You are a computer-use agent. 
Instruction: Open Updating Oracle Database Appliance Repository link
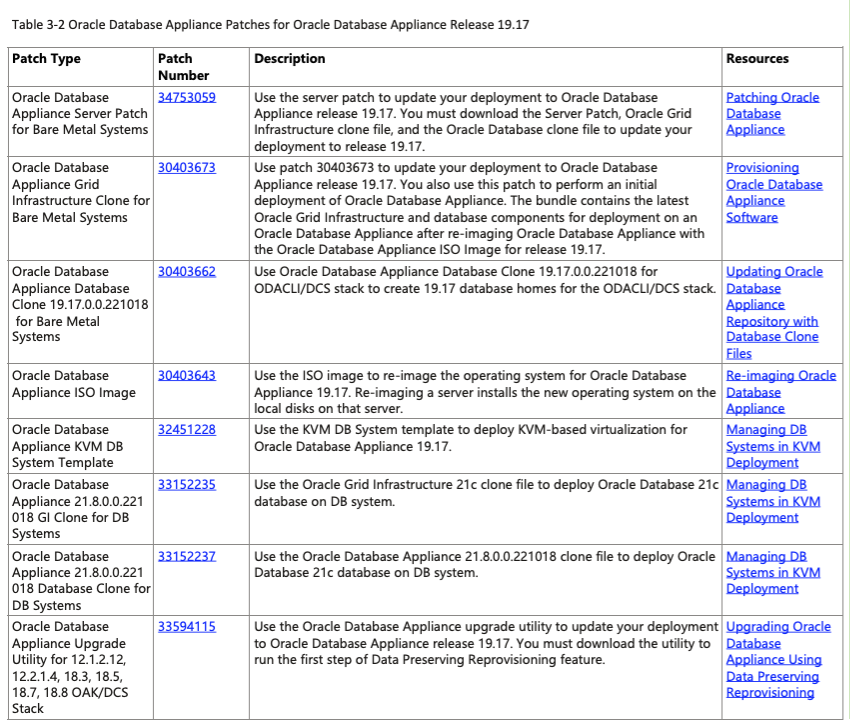[774, 313]
